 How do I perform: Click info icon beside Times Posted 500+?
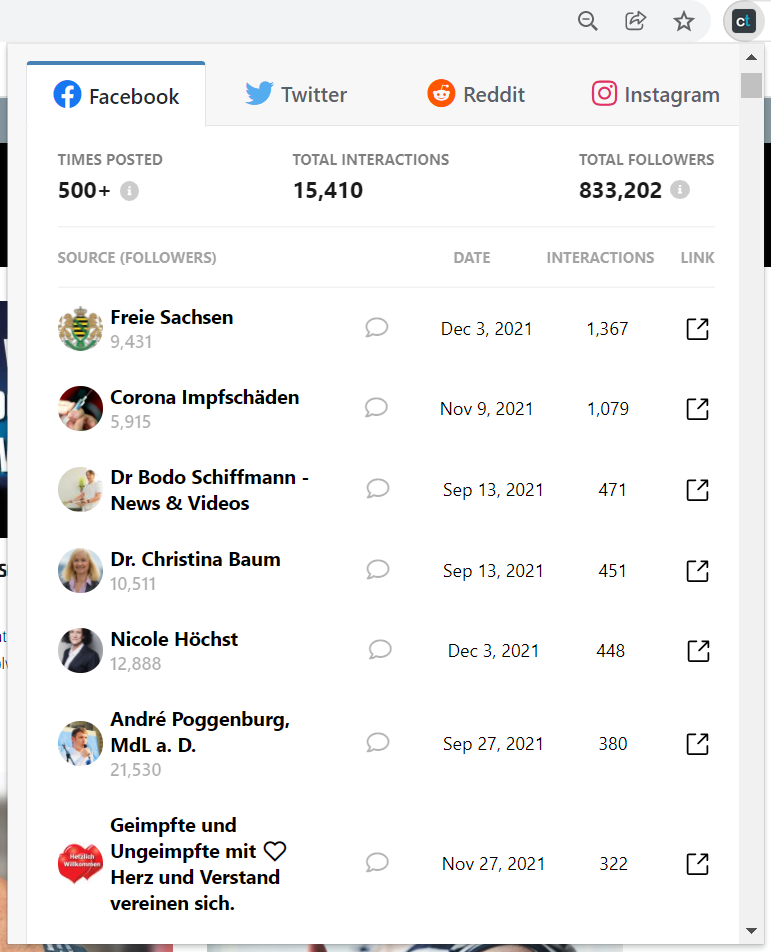click(x=129, y=190)
